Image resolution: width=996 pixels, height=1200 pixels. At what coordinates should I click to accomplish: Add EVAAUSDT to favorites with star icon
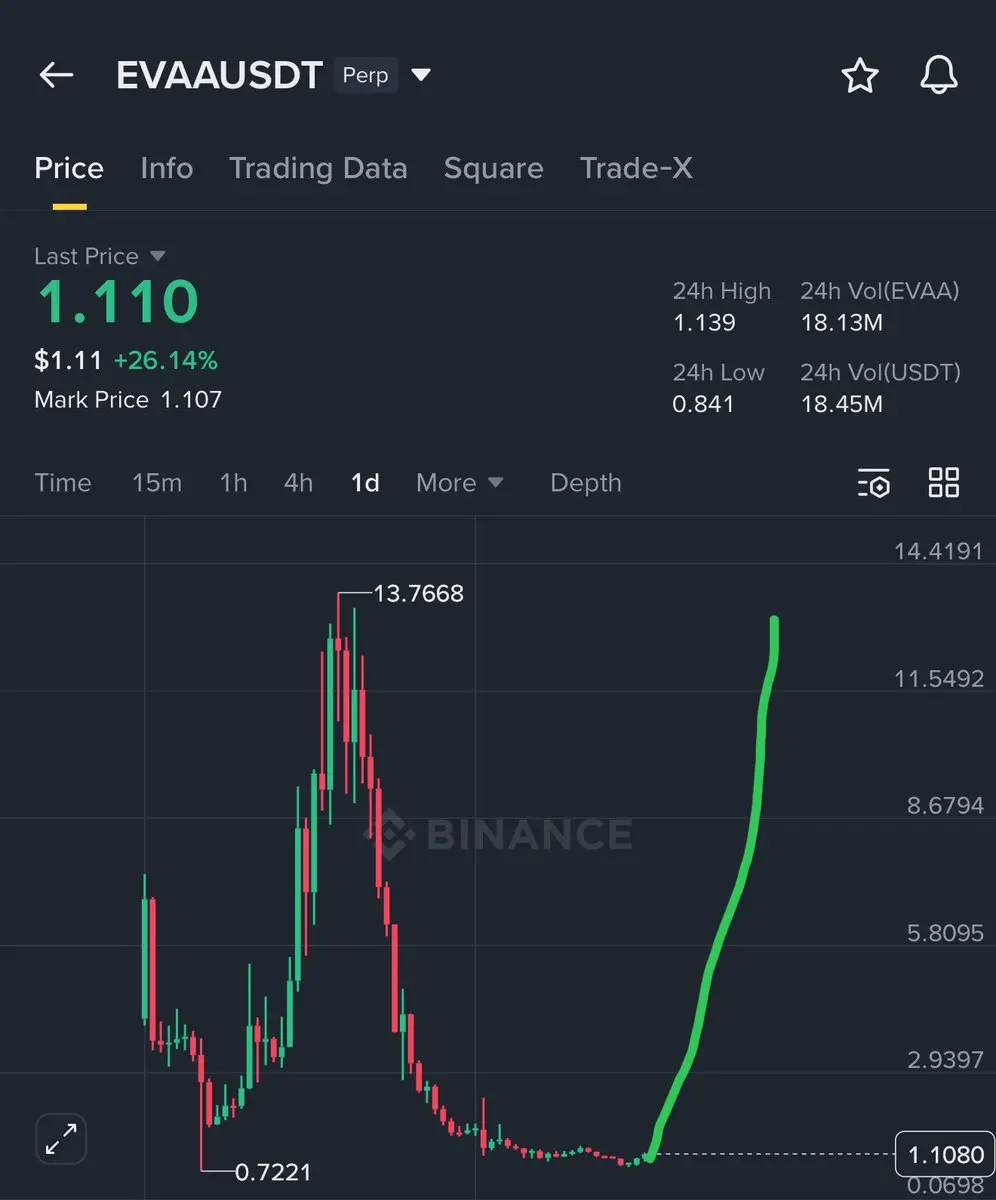pos(860,75)
